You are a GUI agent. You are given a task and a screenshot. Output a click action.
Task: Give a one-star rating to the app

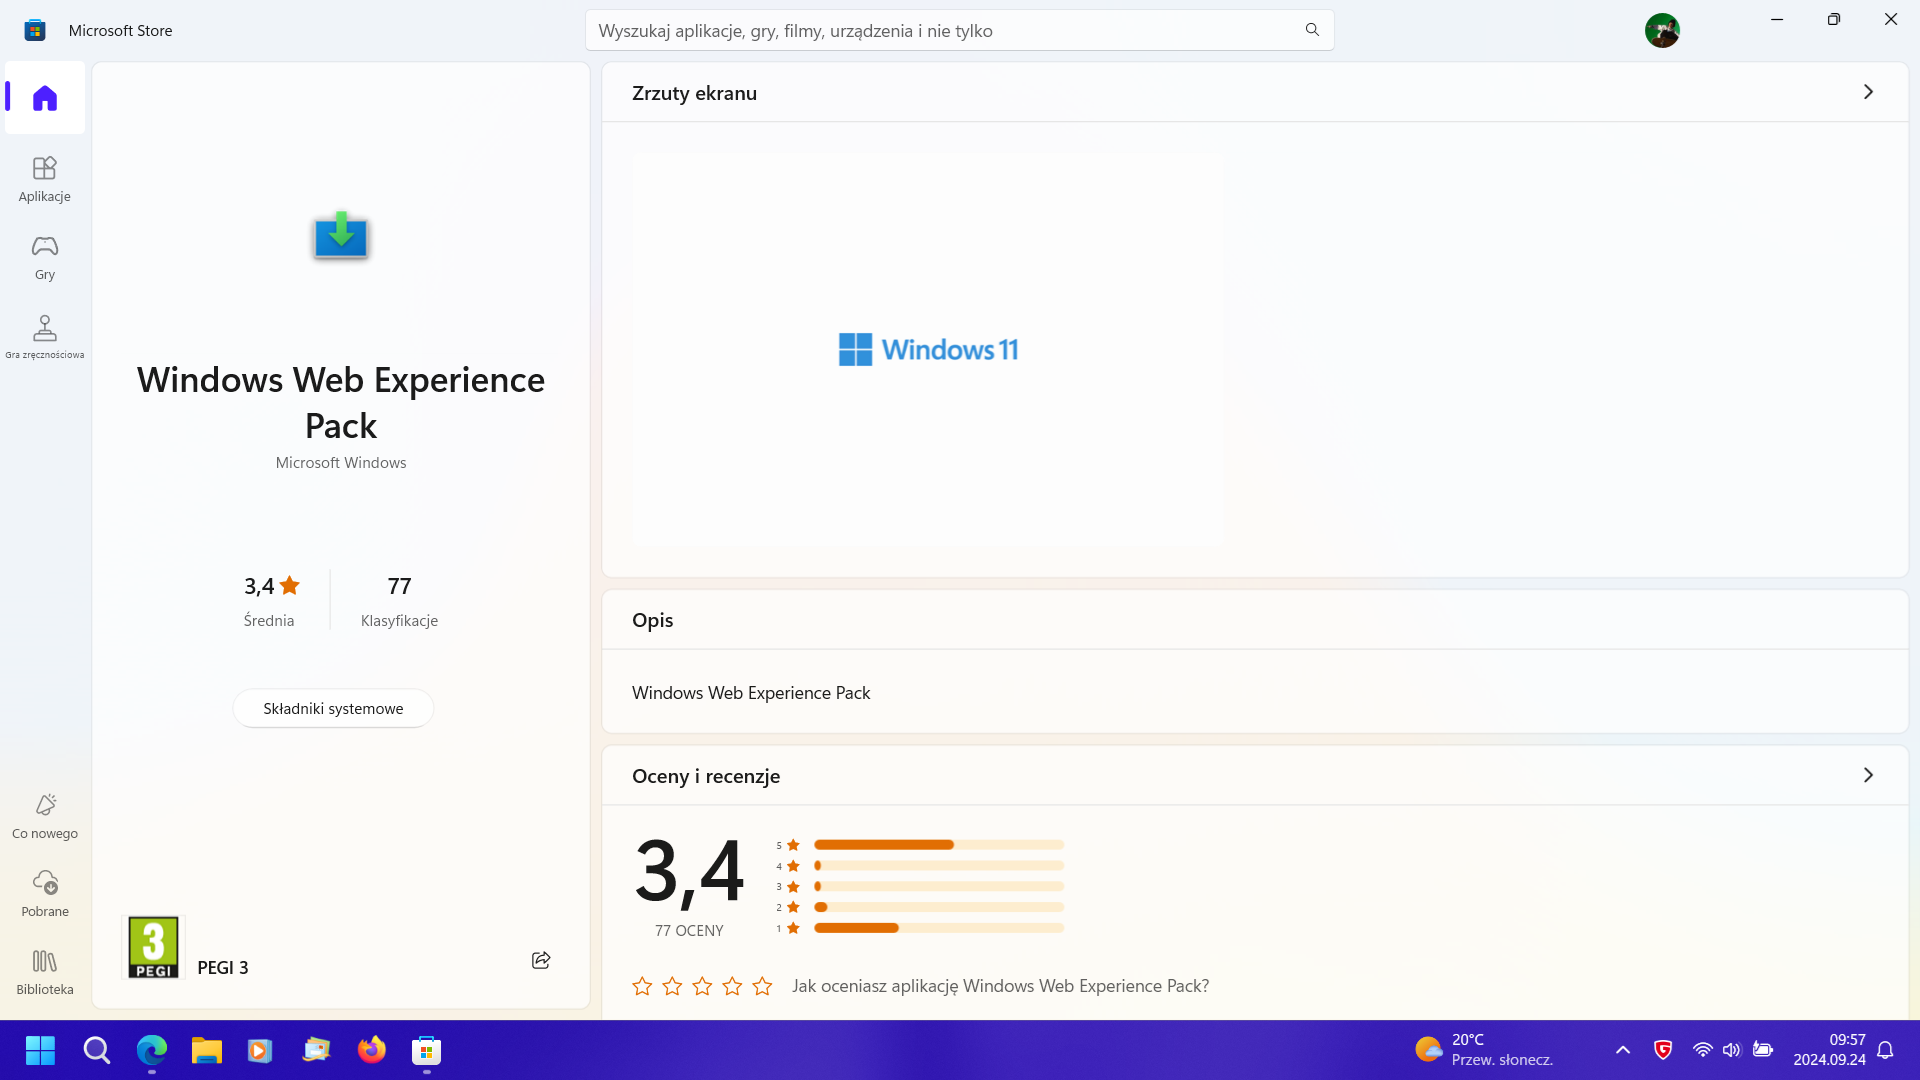641,986
